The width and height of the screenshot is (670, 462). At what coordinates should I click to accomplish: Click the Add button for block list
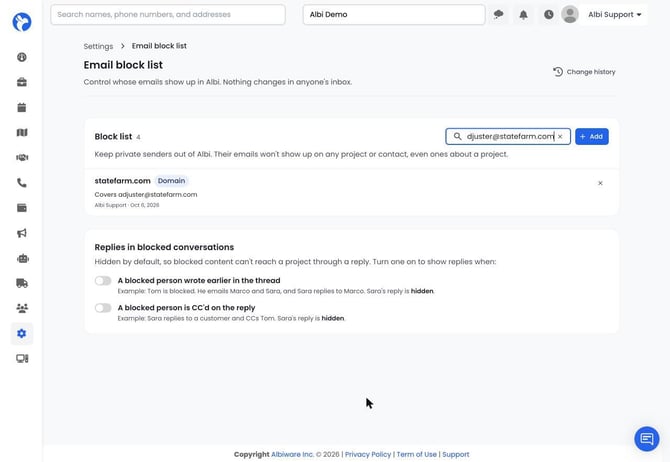coord(592,137)
